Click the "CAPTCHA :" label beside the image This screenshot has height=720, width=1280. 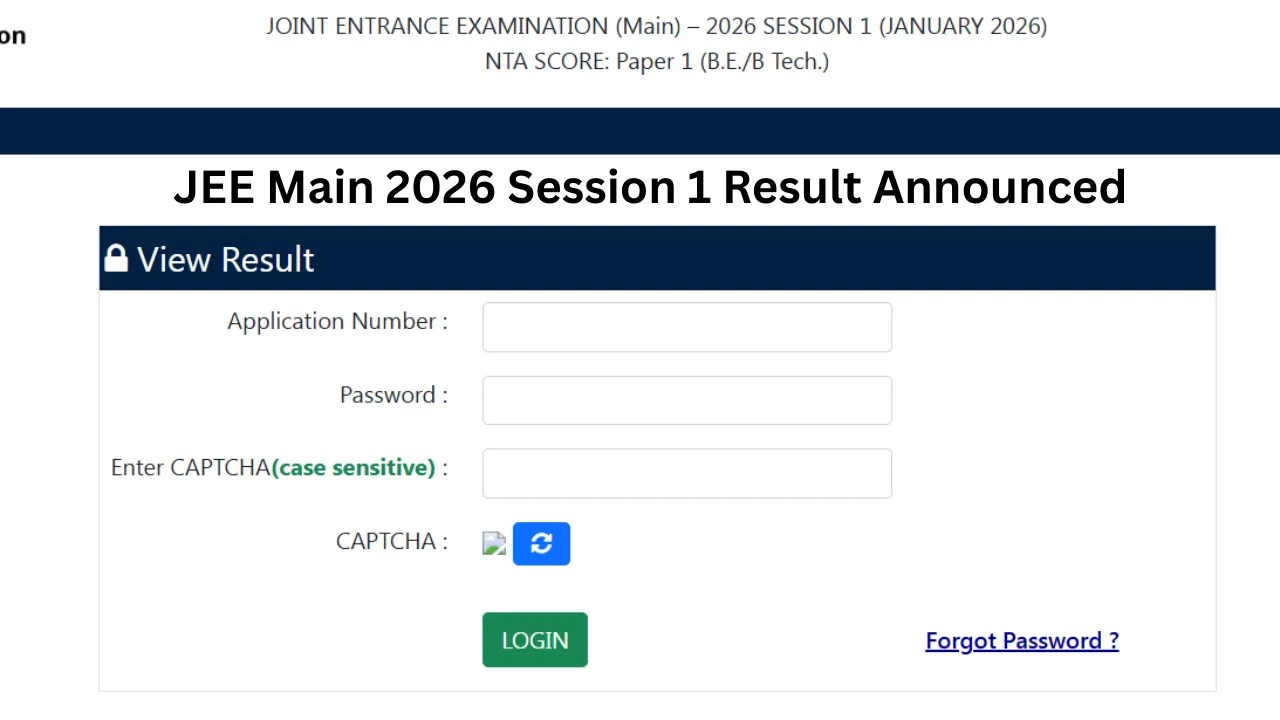click(x=391, y=541)
